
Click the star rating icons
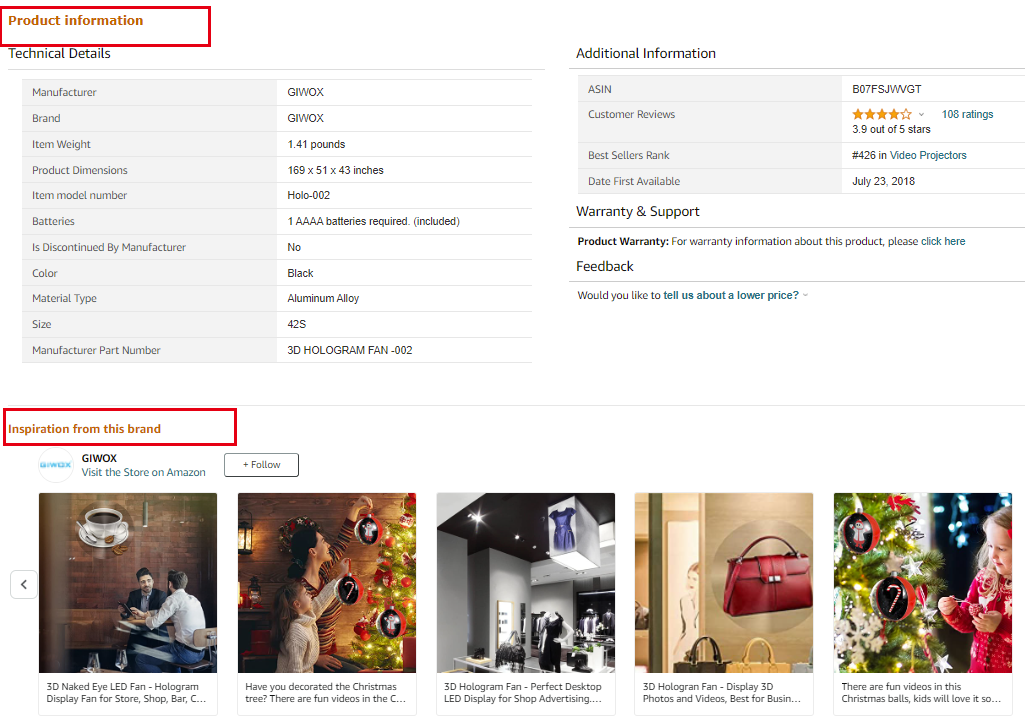click(881, 114)
